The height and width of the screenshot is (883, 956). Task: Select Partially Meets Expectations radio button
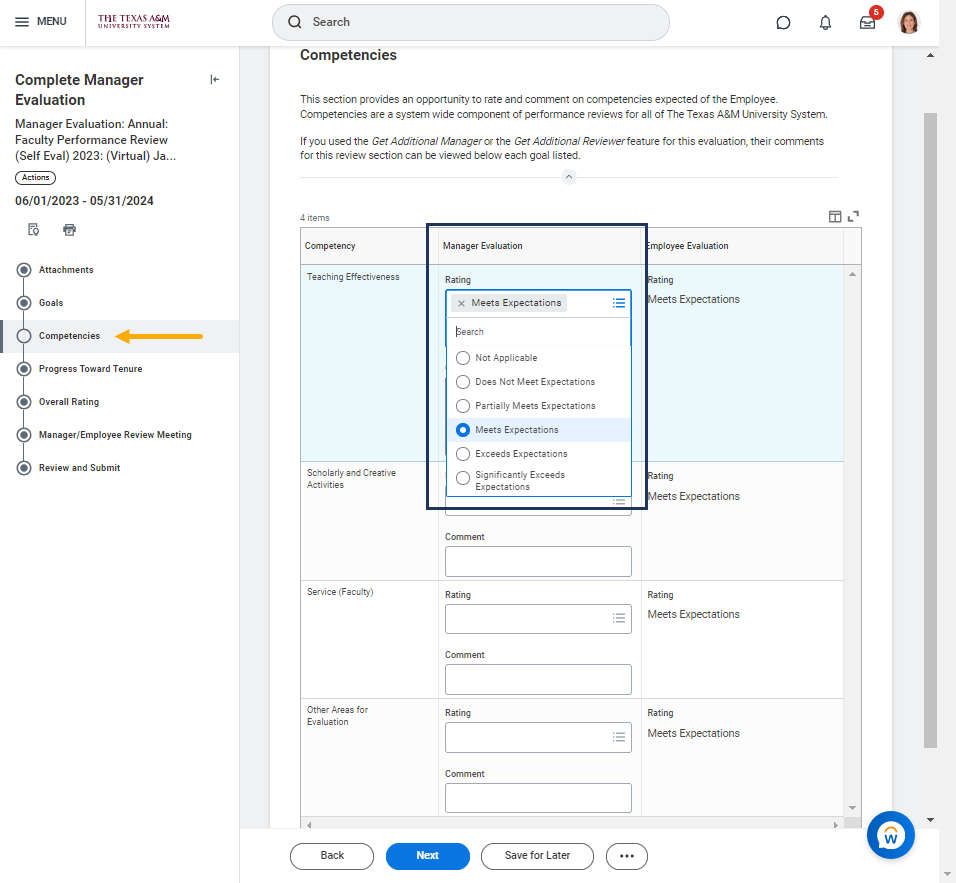click(x=463, y=406)
